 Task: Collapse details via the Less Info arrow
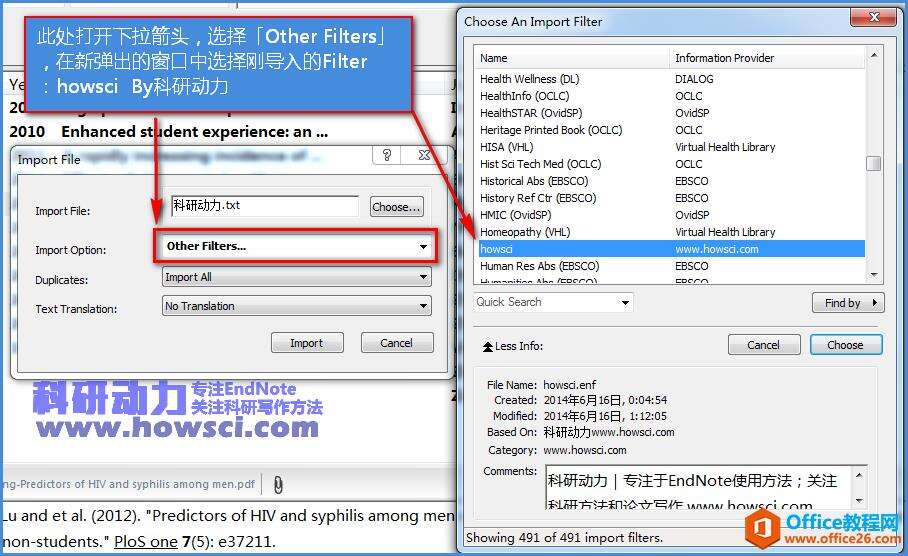pyautogui.click(x=488, y=346)
